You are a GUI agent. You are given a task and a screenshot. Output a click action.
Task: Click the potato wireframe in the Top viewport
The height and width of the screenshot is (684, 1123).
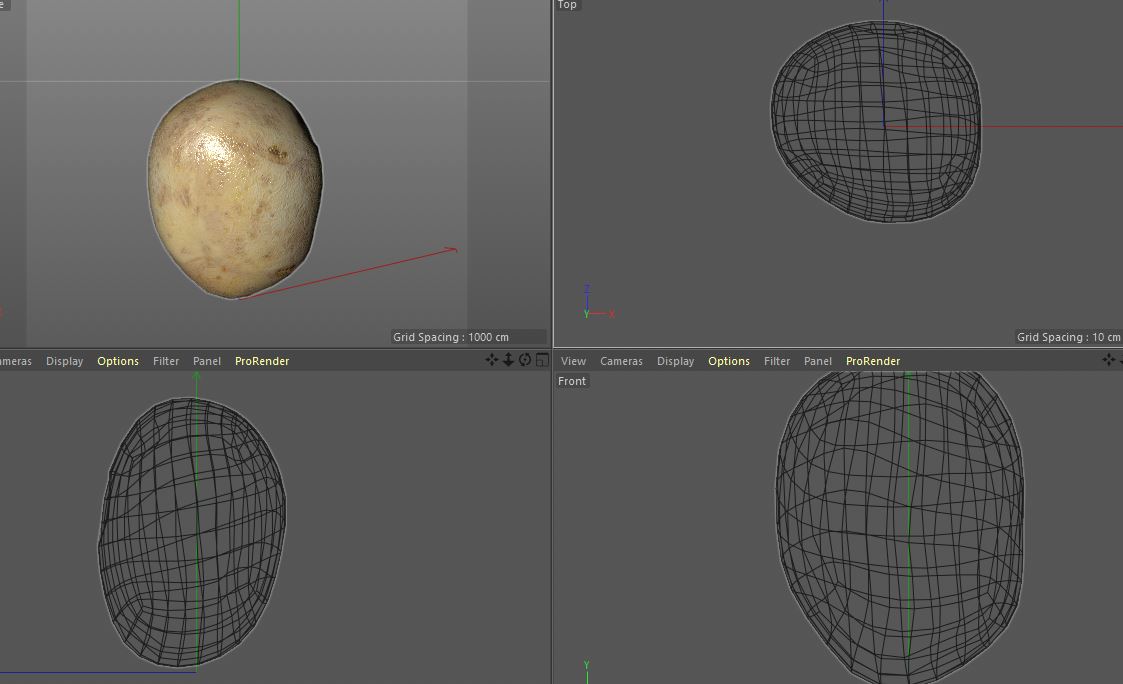(875, 120)
